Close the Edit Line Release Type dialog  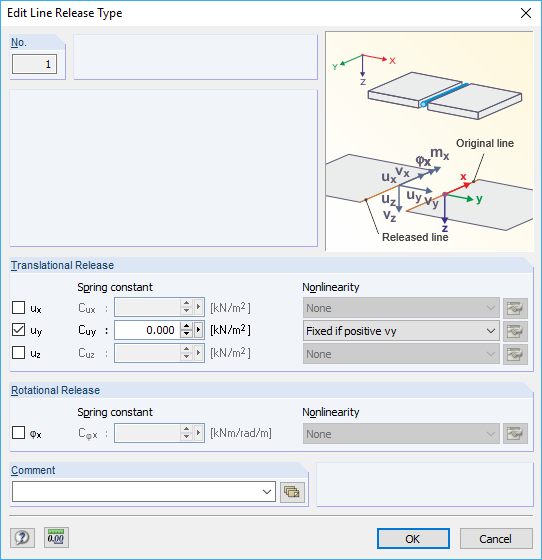(x=526, y=13)
